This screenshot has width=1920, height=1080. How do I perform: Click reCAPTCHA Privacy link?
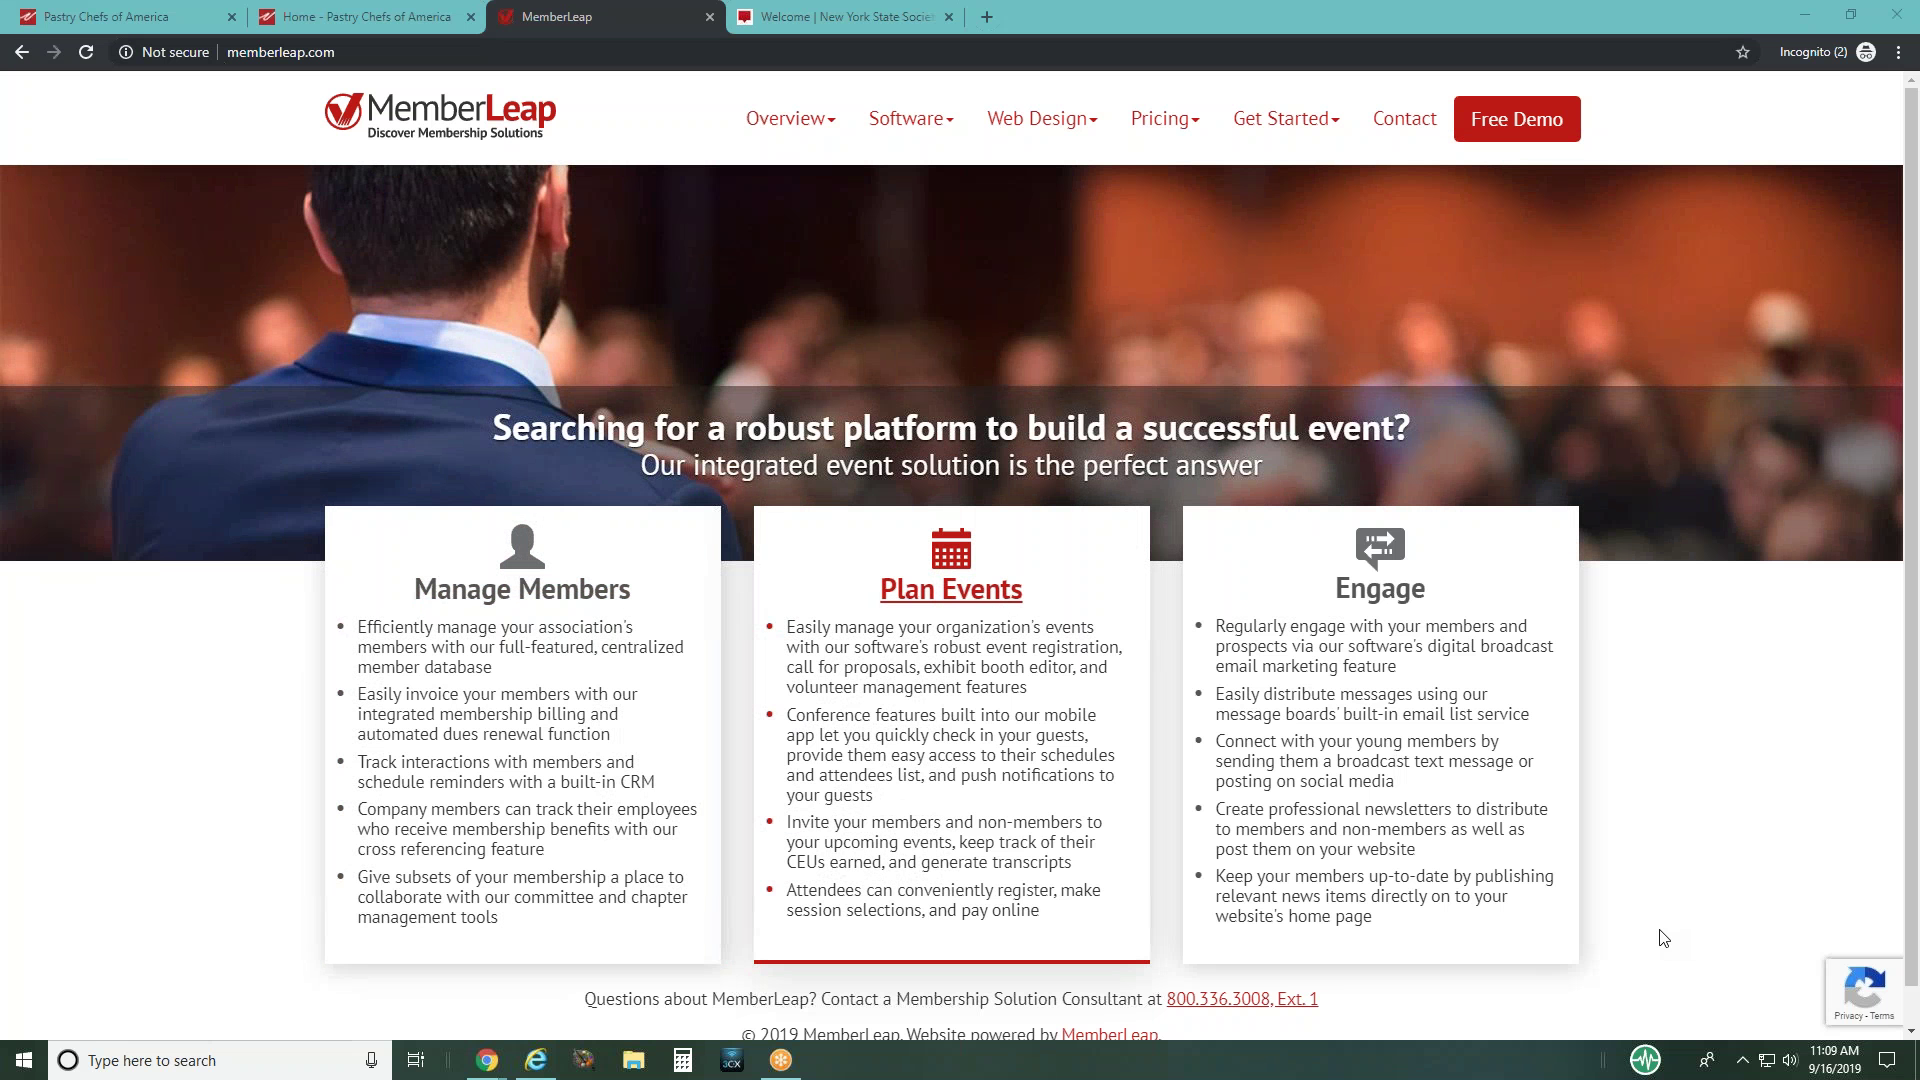tap(1848, 1016)
